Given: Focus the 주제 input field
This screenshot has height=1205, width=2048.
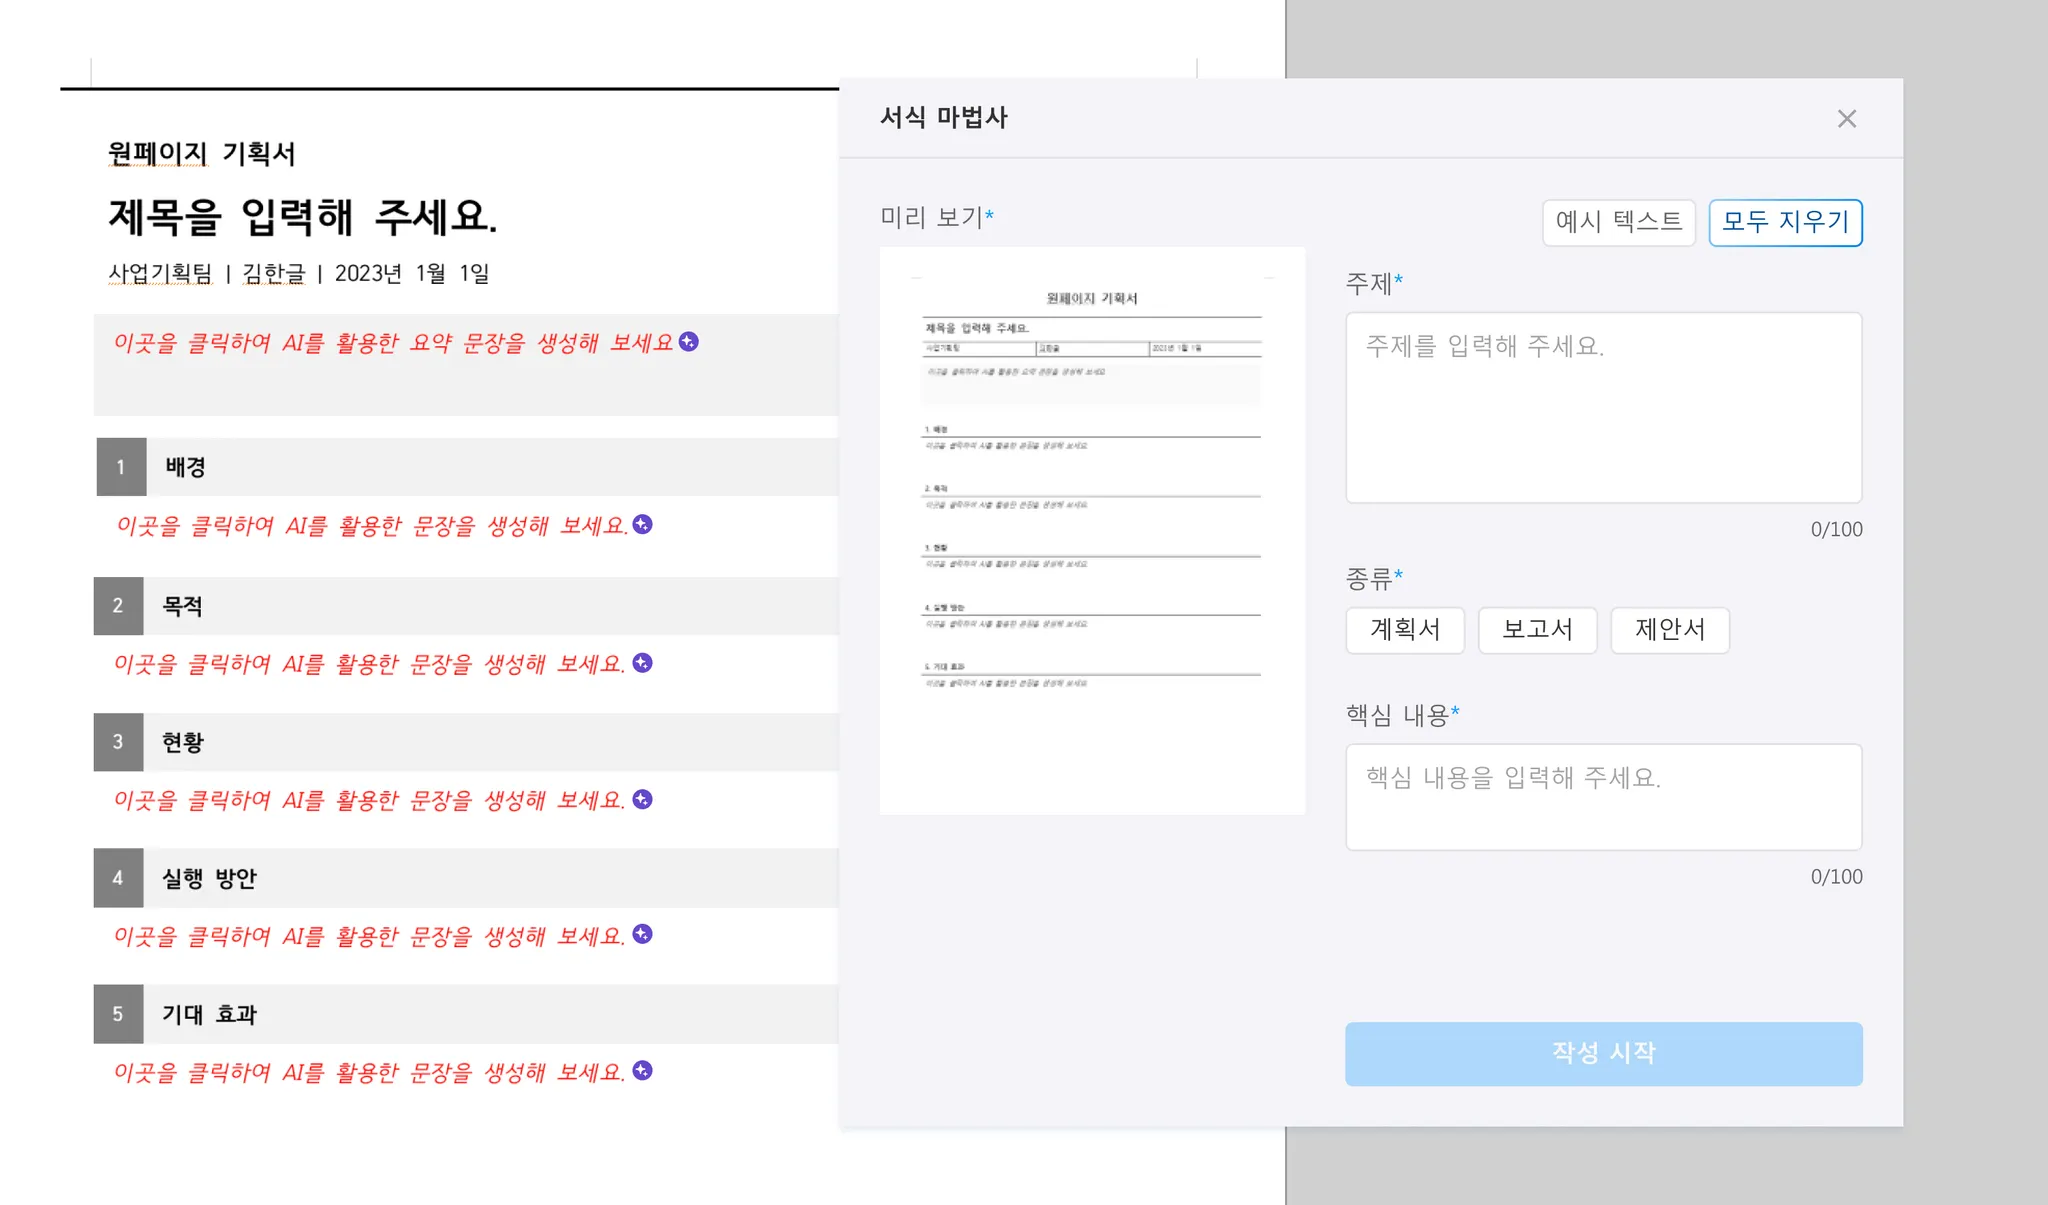Looking at the screenshot, I should click(1603, 407).
